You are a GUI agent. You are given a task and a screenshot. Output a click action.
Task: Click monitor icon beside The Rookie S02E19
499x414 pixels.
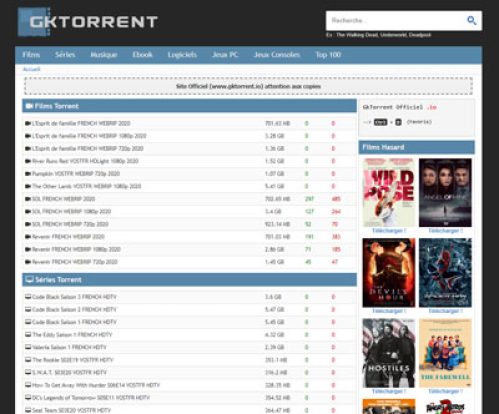(28, 360)
